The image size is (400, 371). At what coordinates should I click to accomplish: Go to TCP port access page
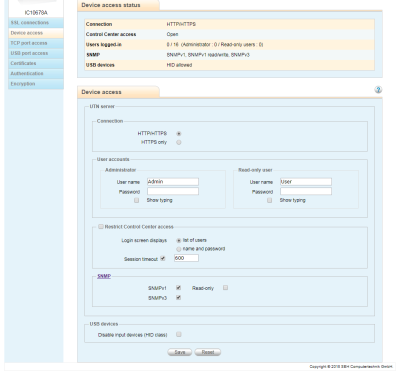(x=36, y=43)
